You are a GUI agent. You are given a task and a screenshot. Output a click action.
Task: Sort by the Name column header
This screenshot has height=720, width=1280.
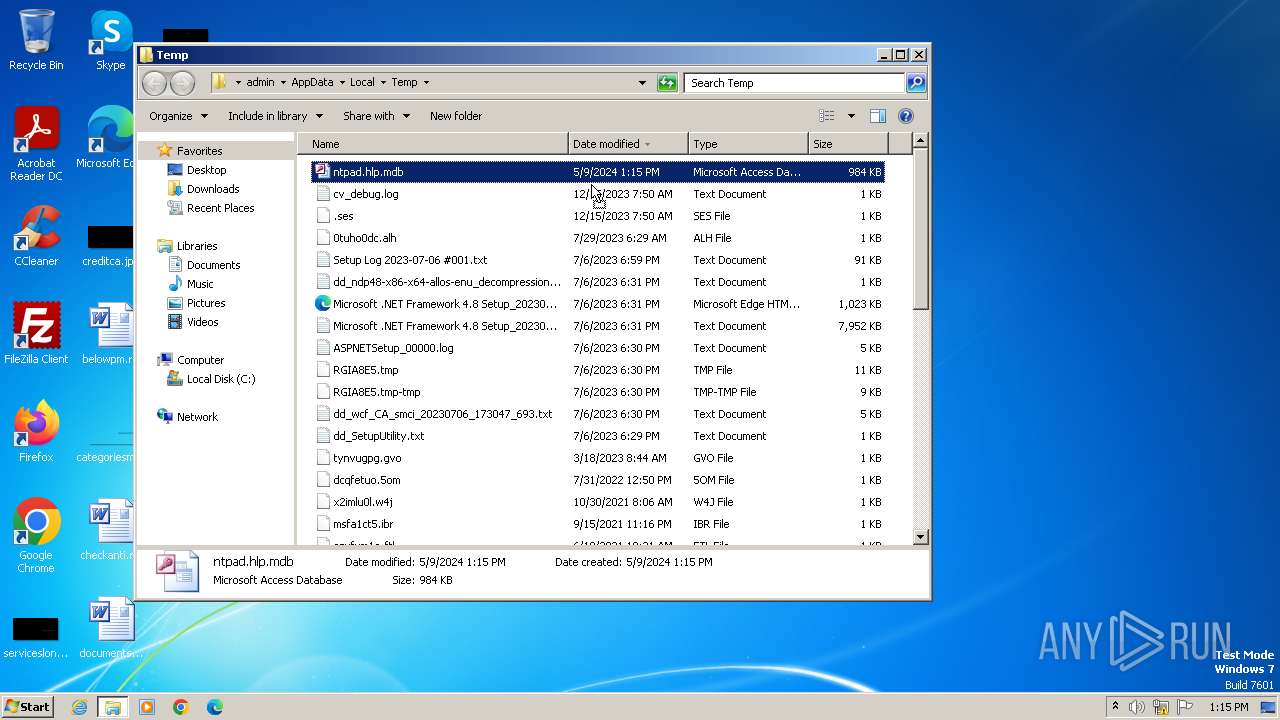pyautogui.click(x=433, y=144)
